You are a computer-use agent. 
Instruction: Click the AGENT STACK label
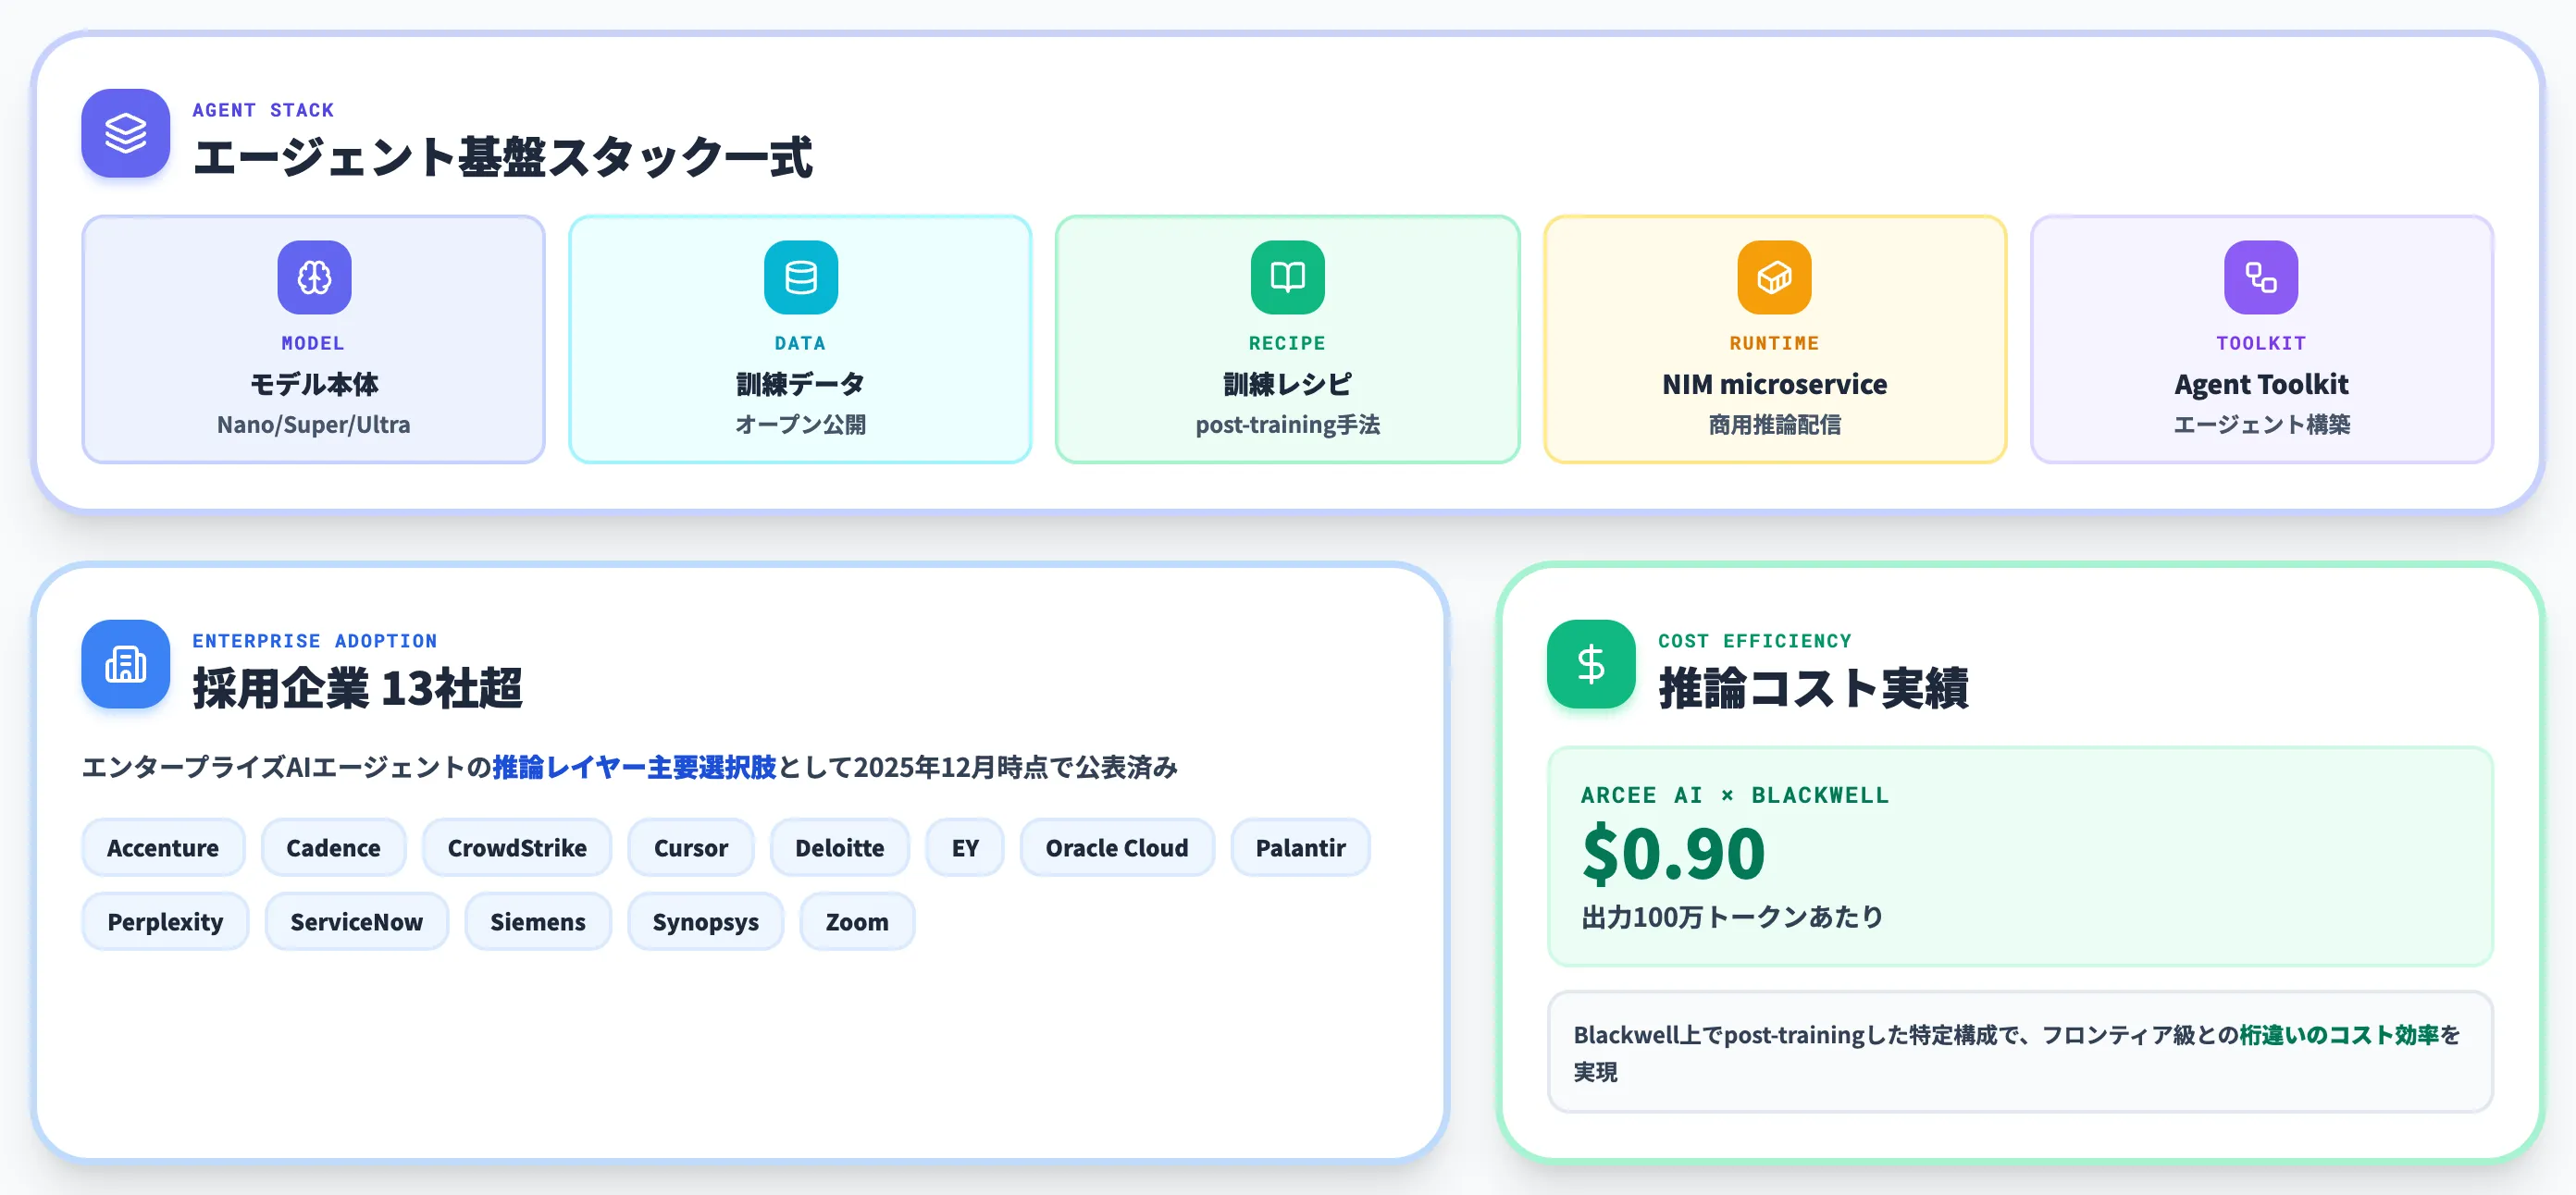[x=263, y=110]
